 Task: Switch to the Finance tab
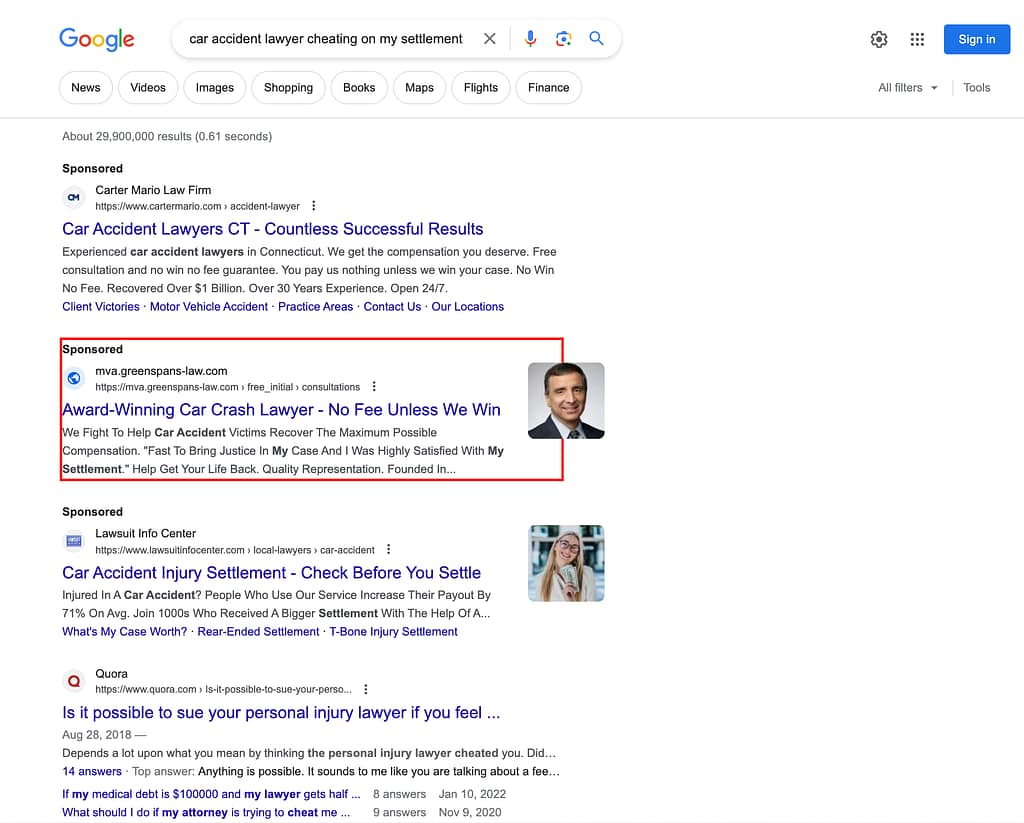pyautogui.click(x=549, y=88)
